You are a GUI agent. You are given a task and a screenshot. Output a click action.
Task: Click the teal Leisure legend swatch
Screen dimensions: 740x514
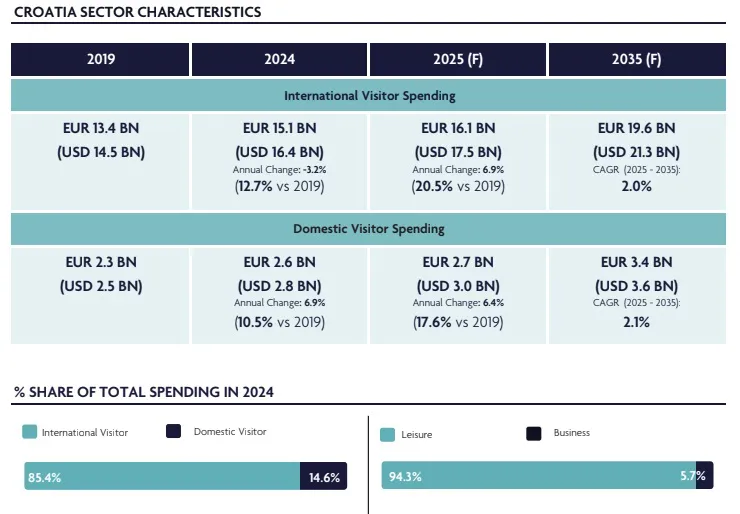387,435
